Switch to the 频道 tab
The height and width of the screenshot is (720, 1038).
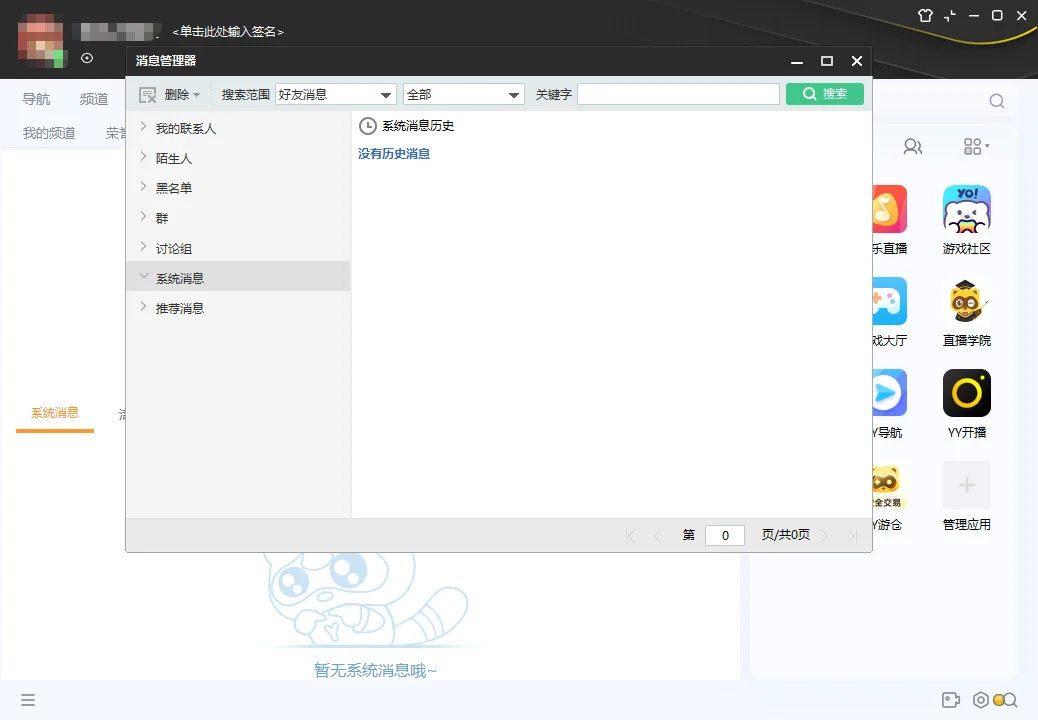pyautogui.click(x=93, y=99)
